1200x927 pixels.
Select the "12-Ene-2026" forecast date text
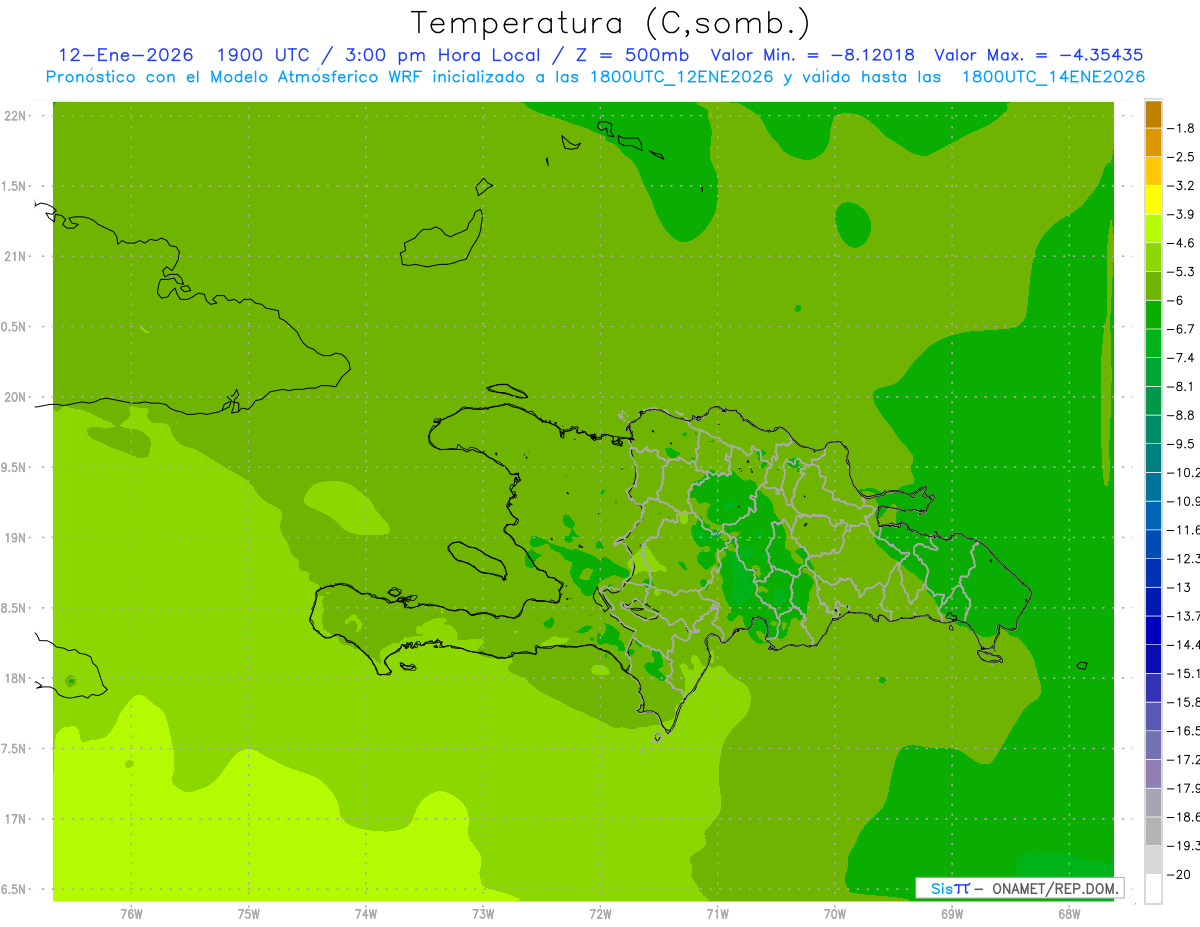point(126,55)
